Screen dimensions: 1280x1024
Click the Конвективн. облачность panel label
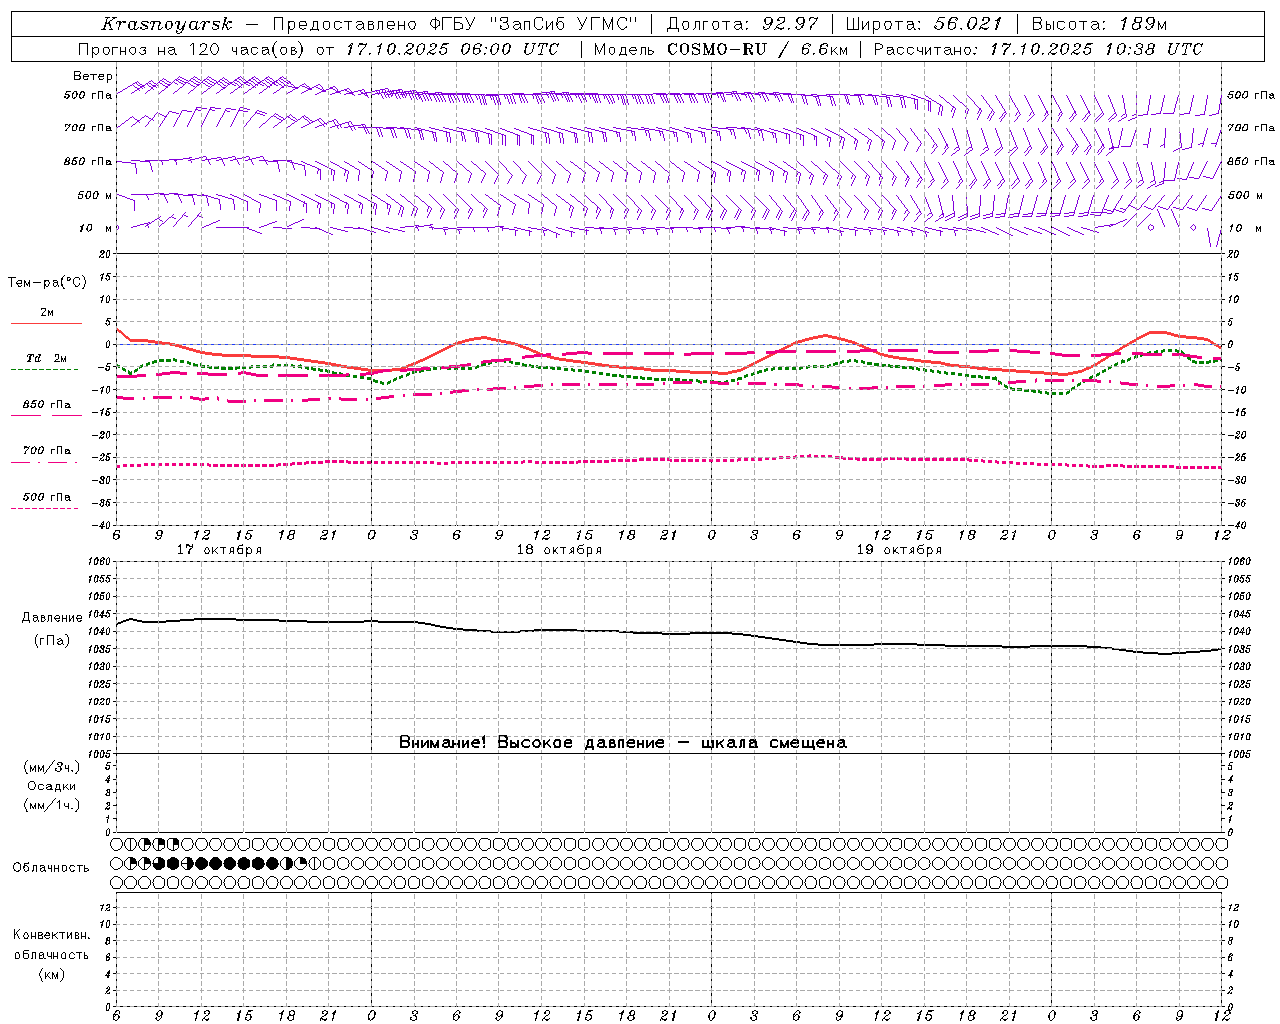click(51, 954)
